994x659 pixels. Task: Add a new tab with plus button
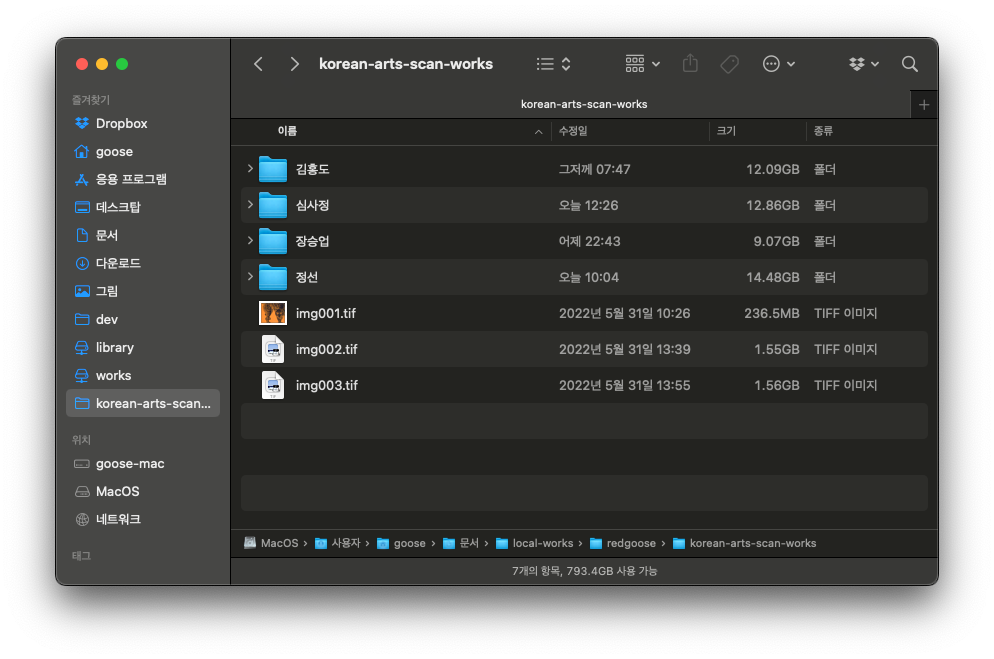(x=924, y=105)
